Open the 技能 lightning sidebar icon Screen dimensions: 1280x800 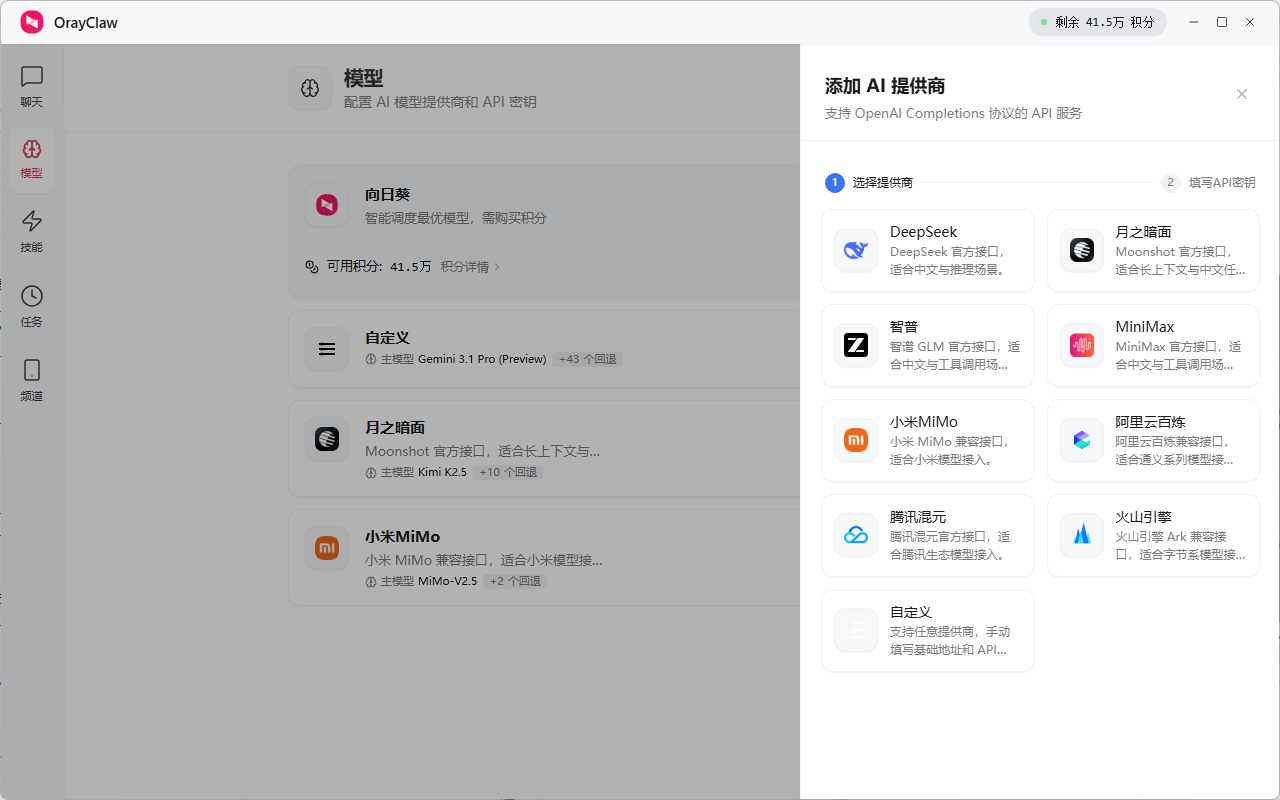coord(32,221)
